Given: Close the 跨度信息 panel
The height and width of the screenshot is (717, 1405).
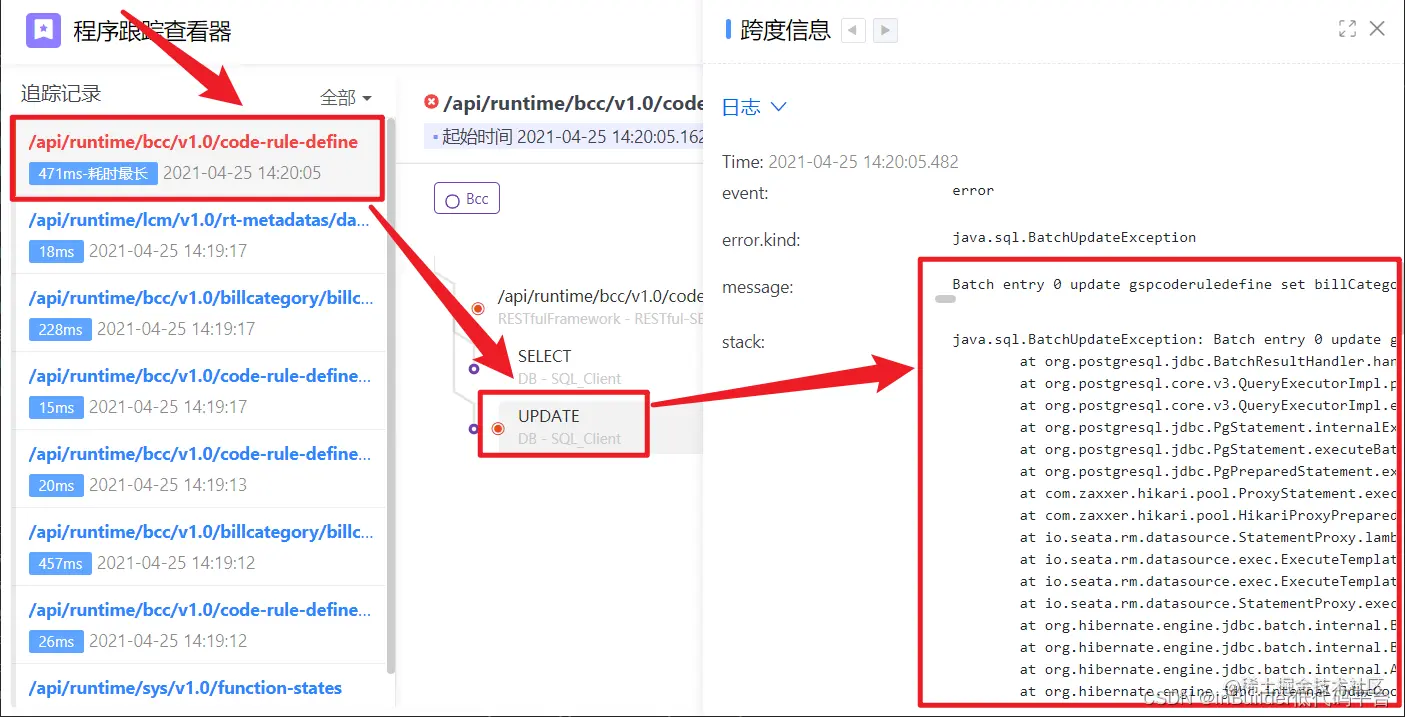Looking at the screenshot, I should (x=1377, y=29).
